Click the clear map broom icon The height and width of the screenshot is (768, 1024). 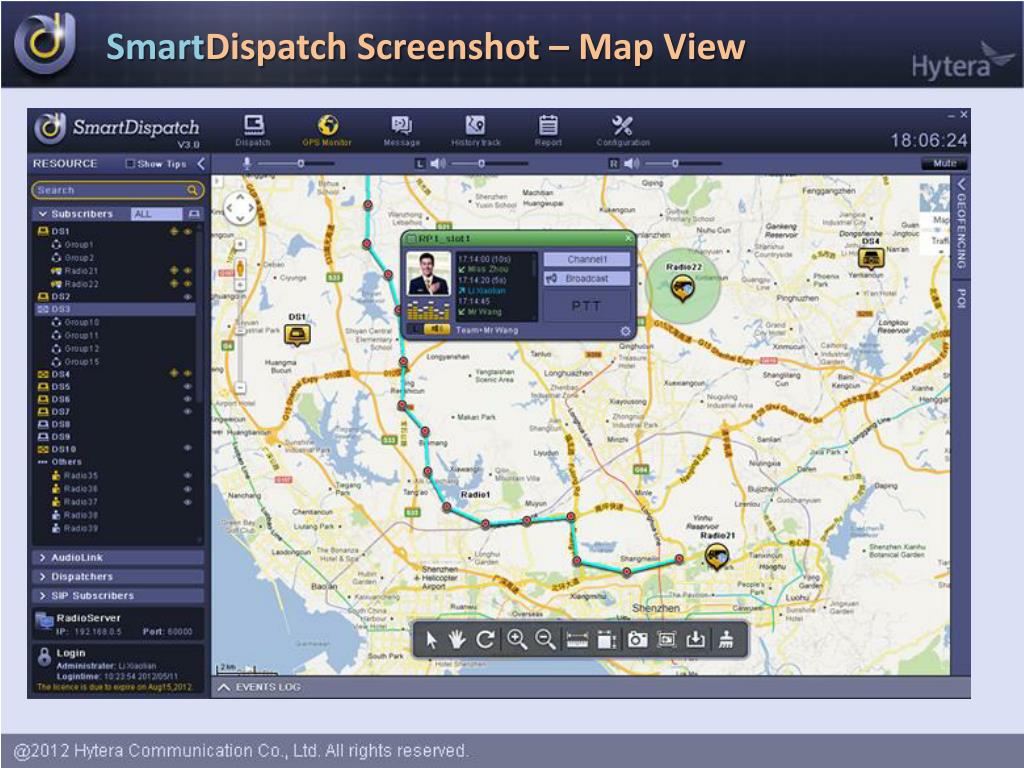727,641
